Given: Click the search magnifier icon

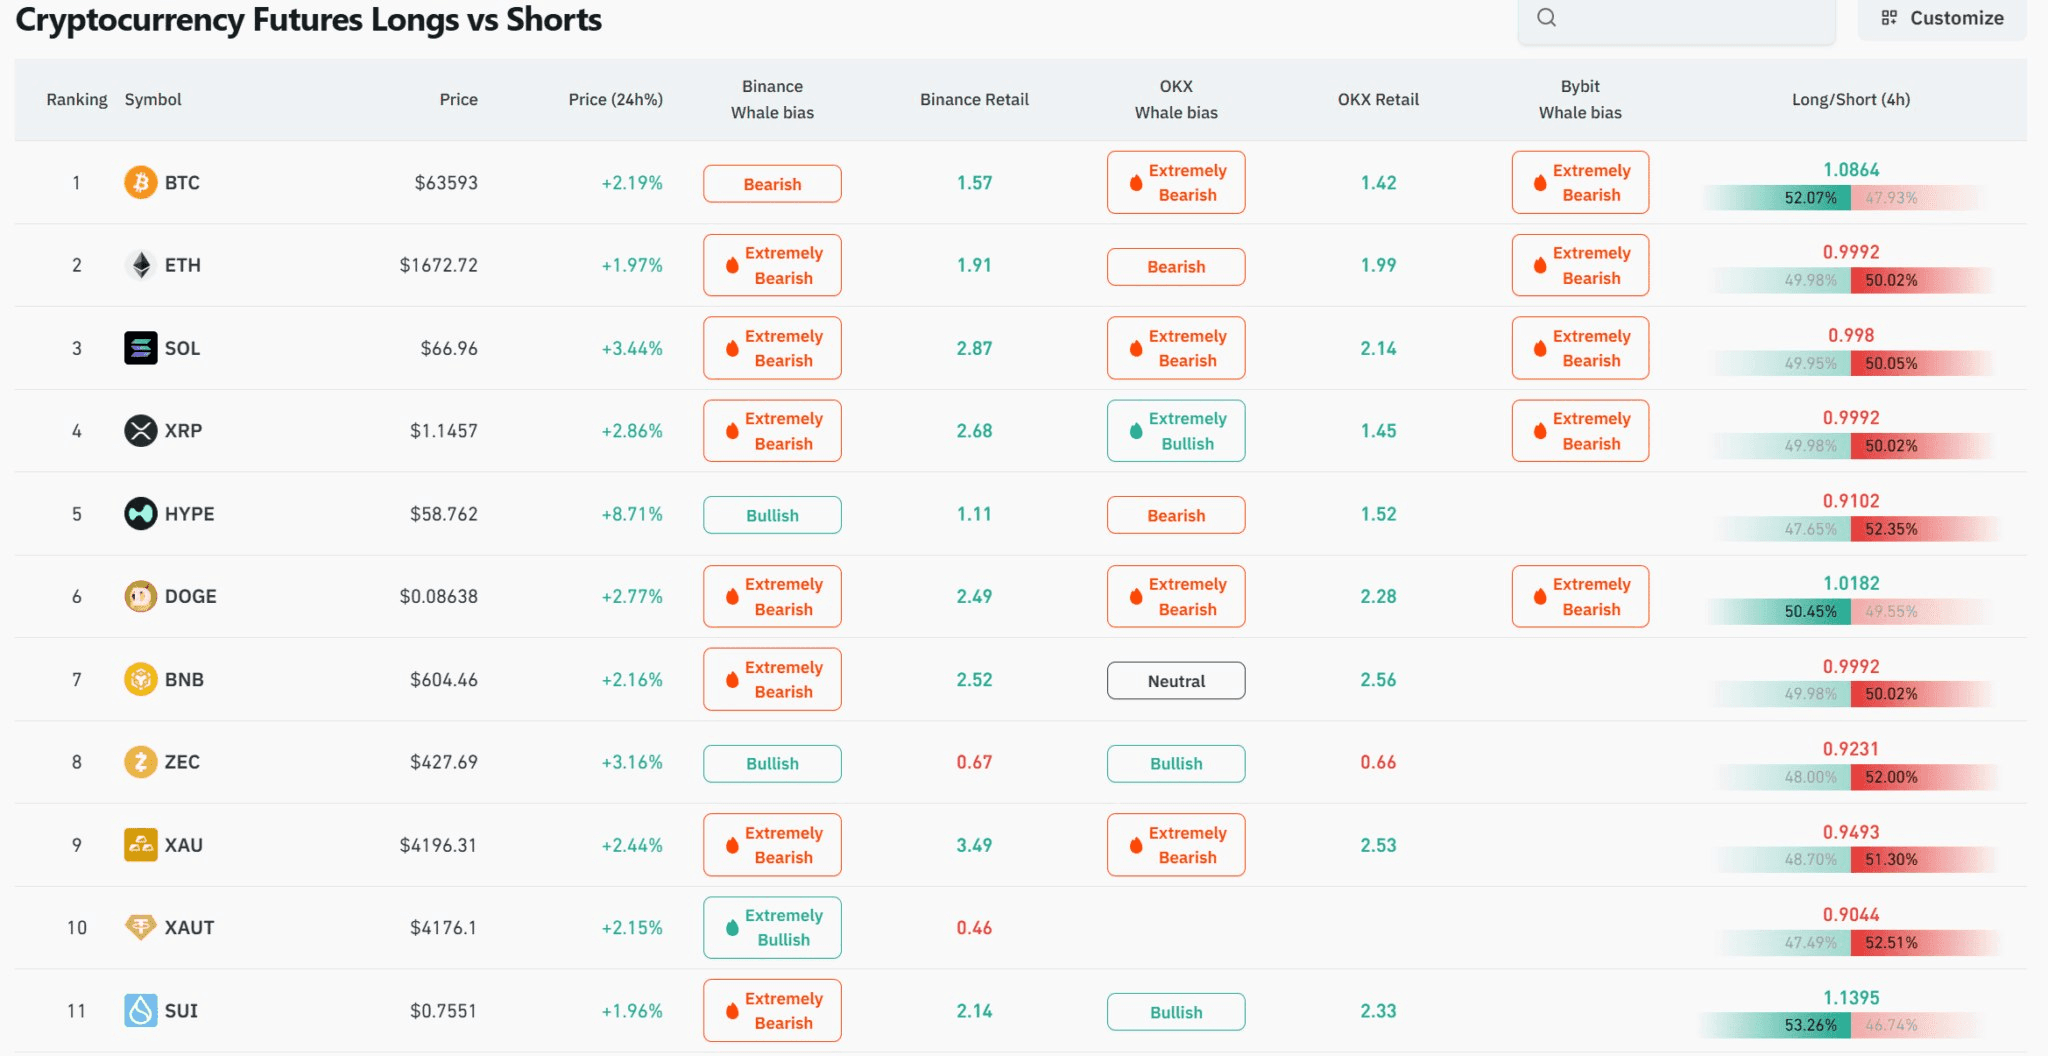Looking at the screenshot, I should click(1546, 17).
